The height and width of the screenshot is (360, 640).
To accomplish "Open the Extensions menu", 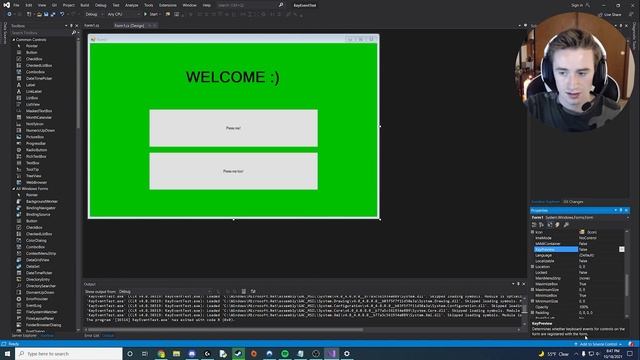I will point(168,5).
